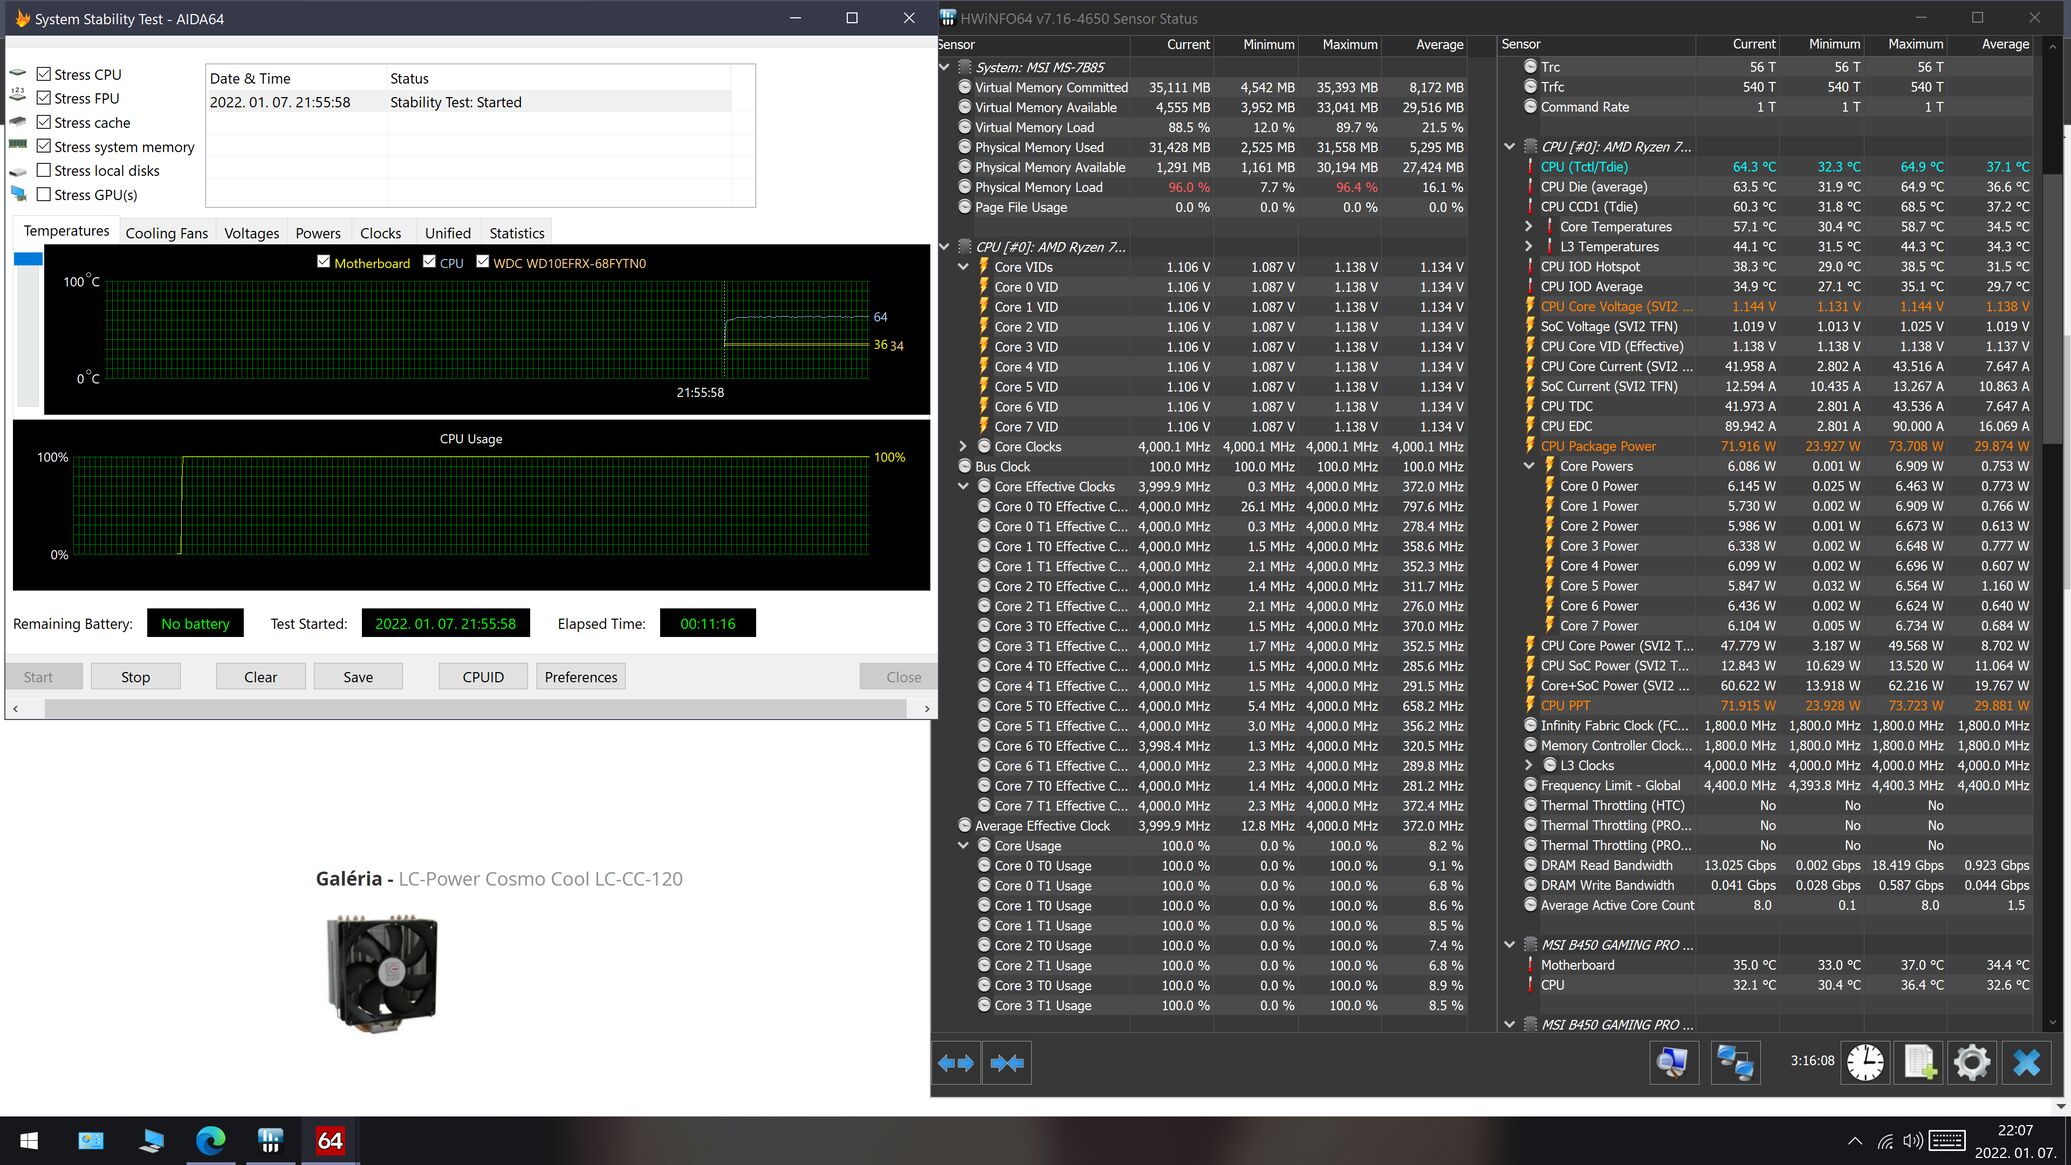
Task: Click the network monitors remote icon
Action: 1735,1062
